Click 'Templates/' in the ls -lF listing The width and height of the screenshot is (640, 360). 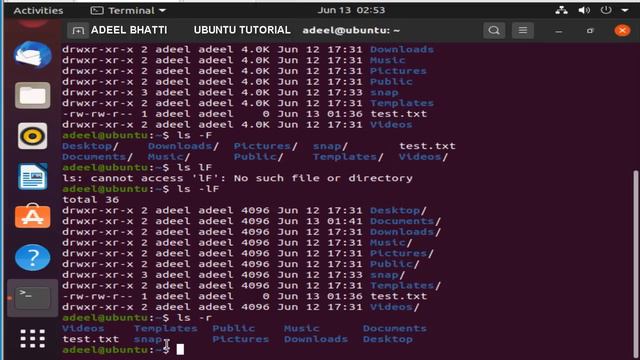[405, 285]
